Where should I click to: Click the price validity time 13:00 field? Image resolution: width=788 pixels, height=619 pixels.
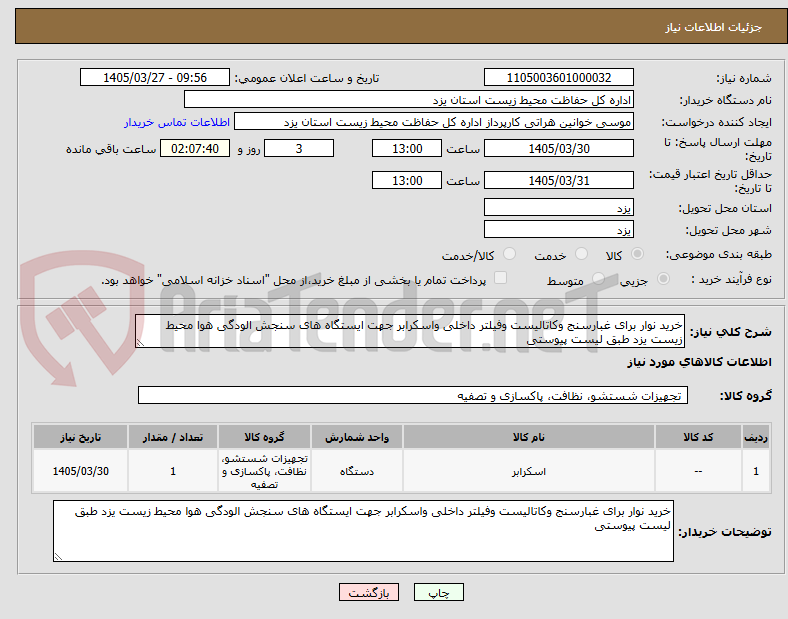(407, 180)
